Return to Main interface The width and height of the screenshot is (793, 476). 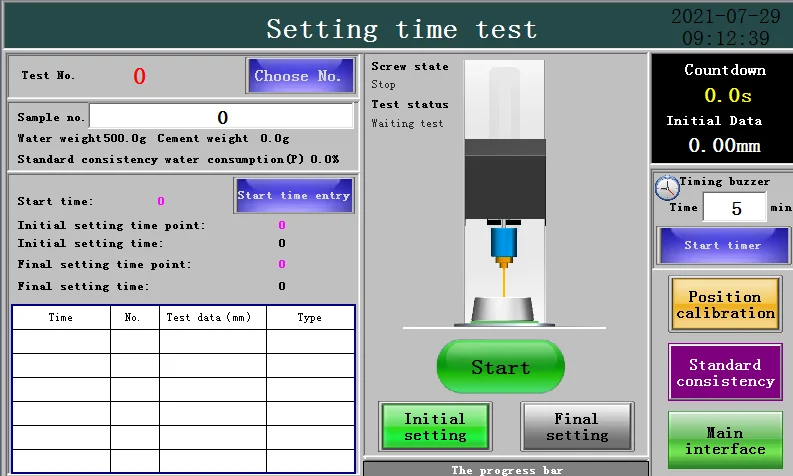pos(725,441)
